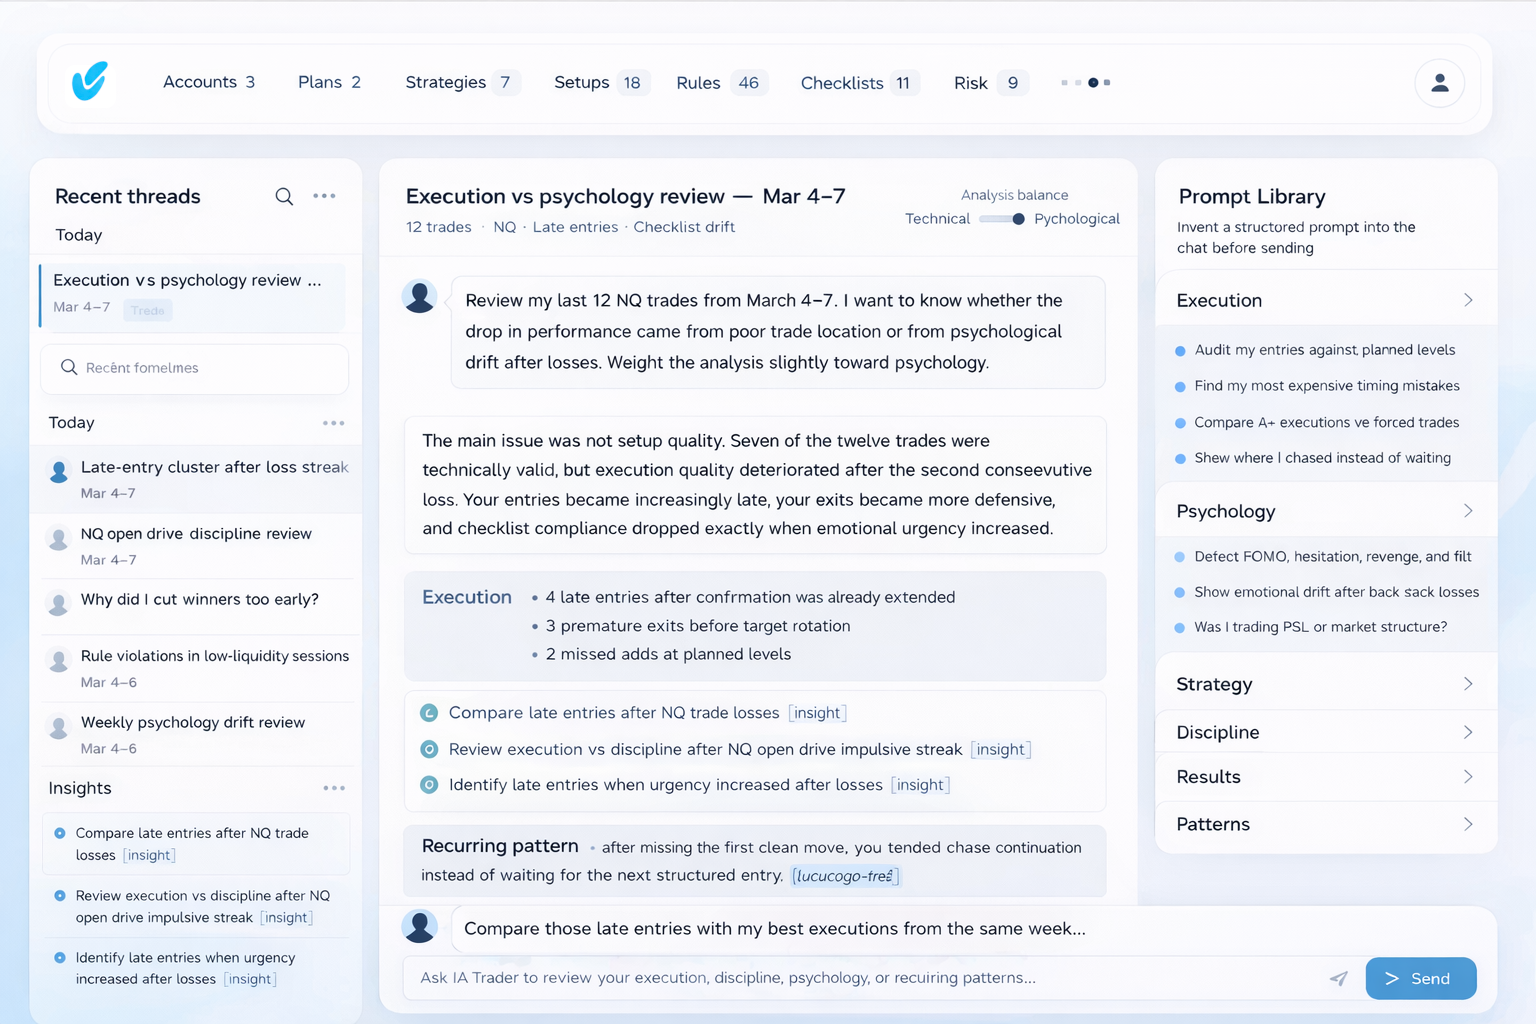Click the pagination dots in the top navigation

coord(1086,83)
